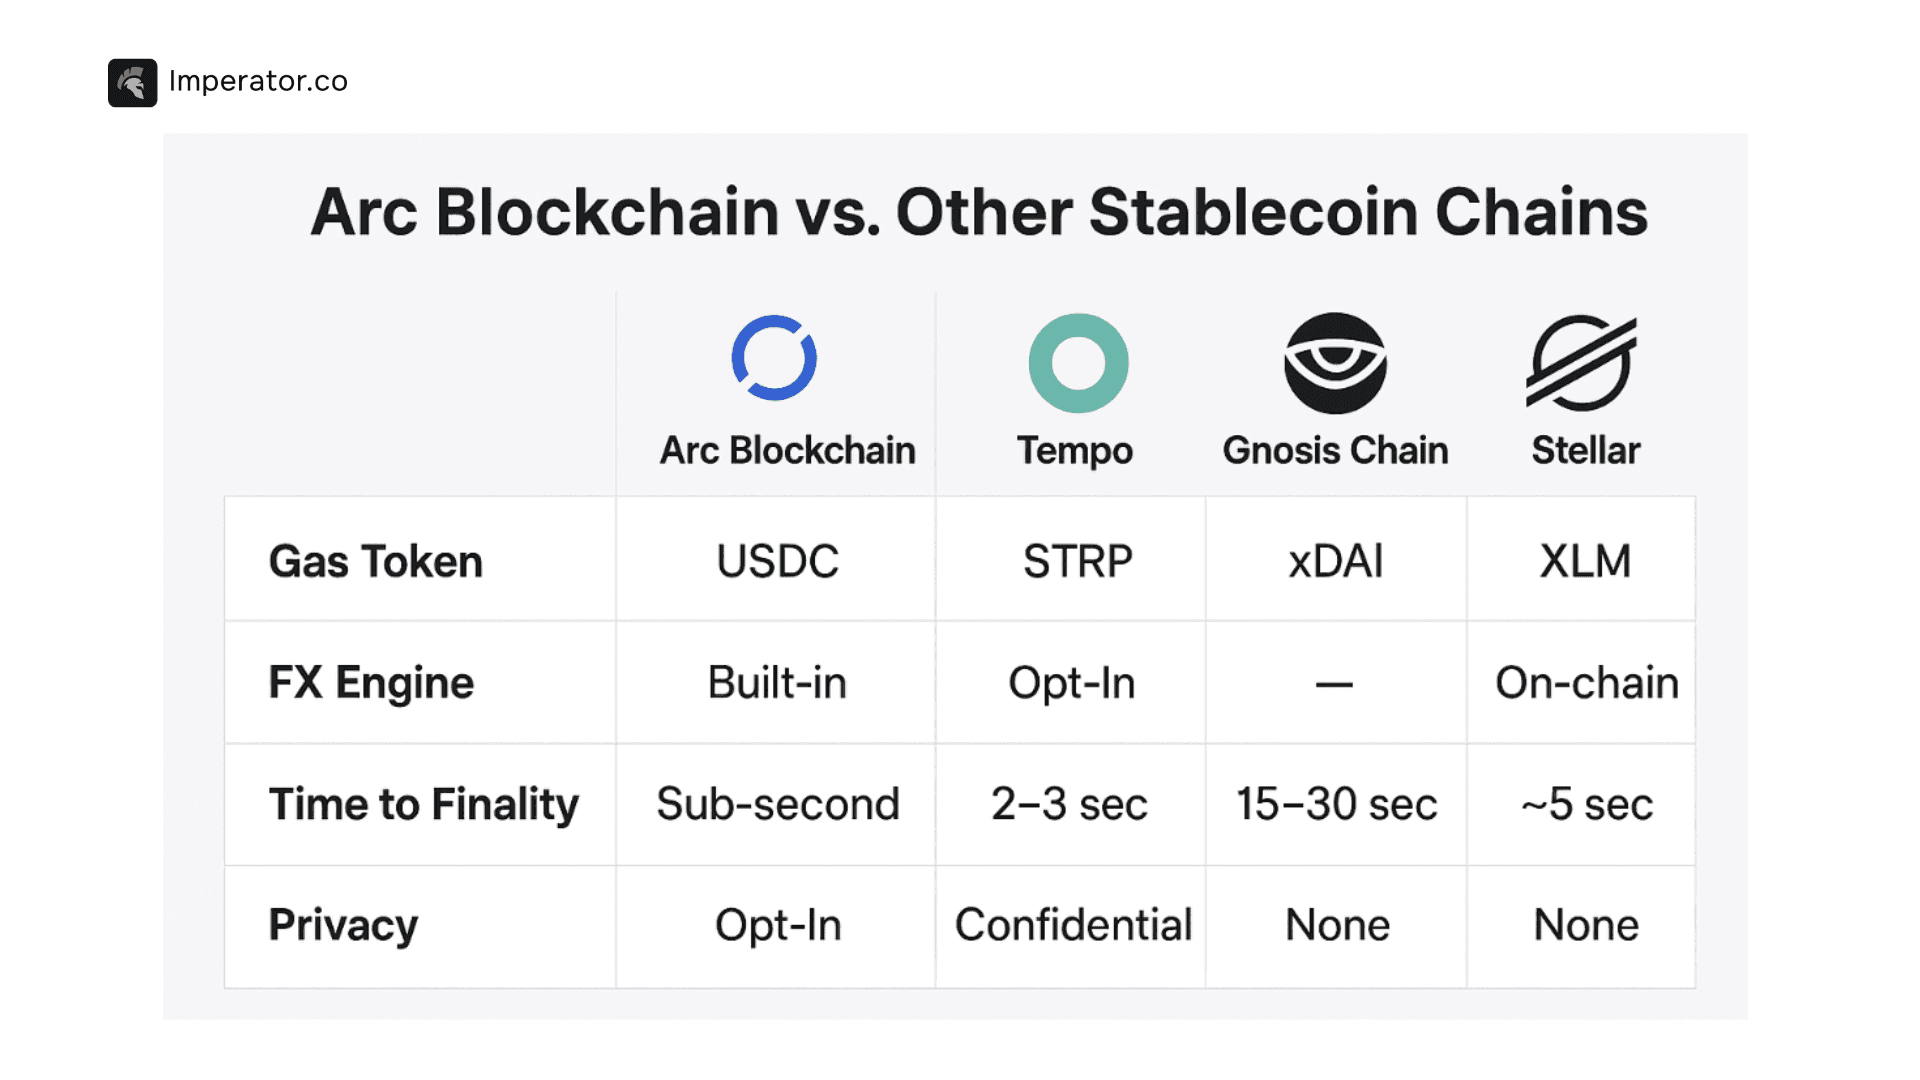Click the Imperator.co brand name text
The image size is (1920, 1080).
coord(258,81)
